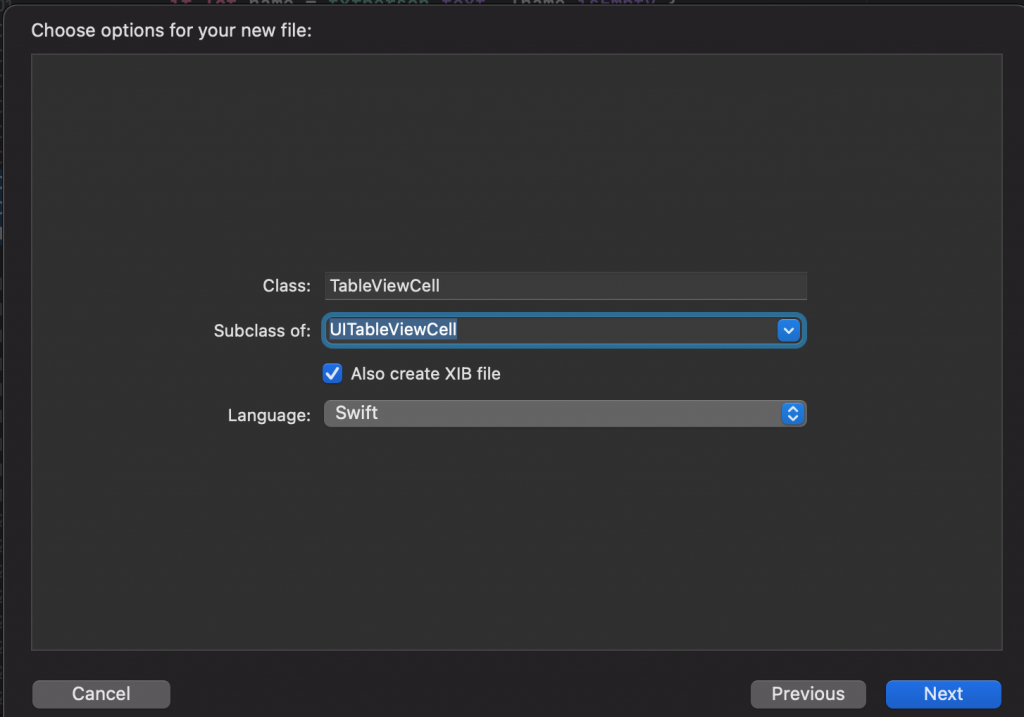This screenshot has height=717, width=1024.
Task: Uncheck Also create XIB file checkbox
Action: (x=332, y=374)
